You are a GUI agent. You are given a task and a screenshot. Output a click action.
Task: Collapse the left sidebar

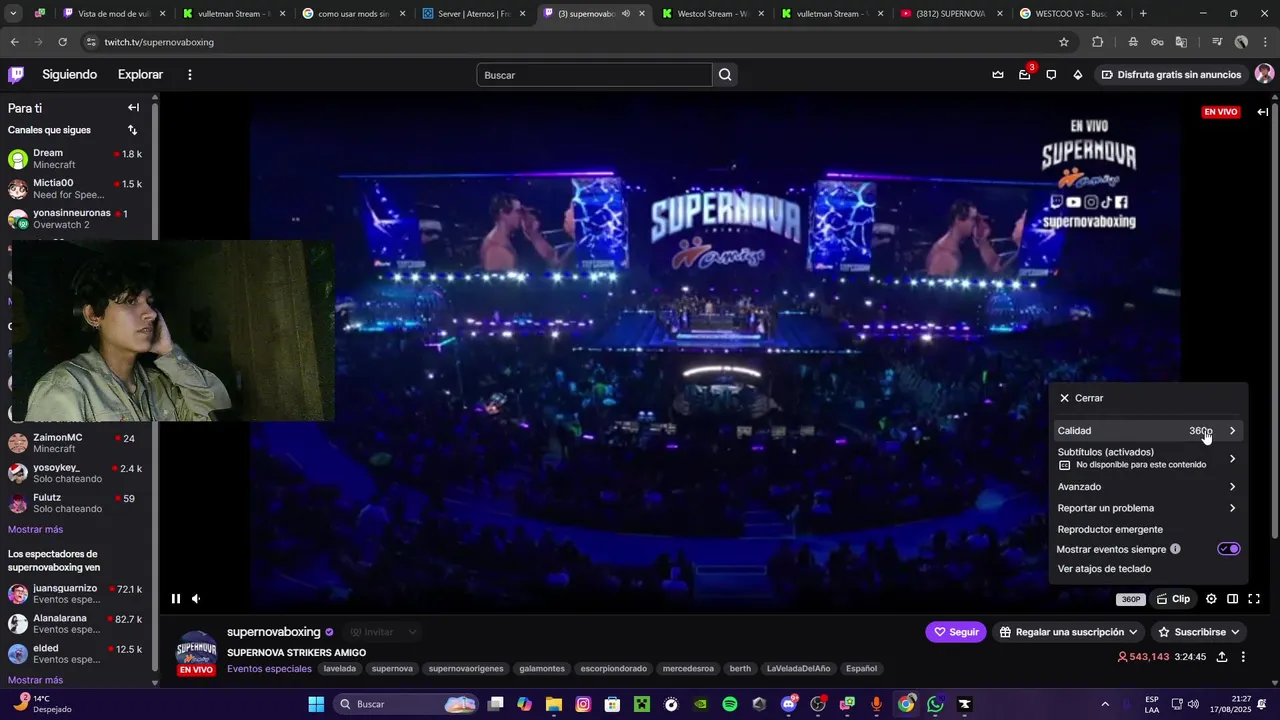coord(133,108)
